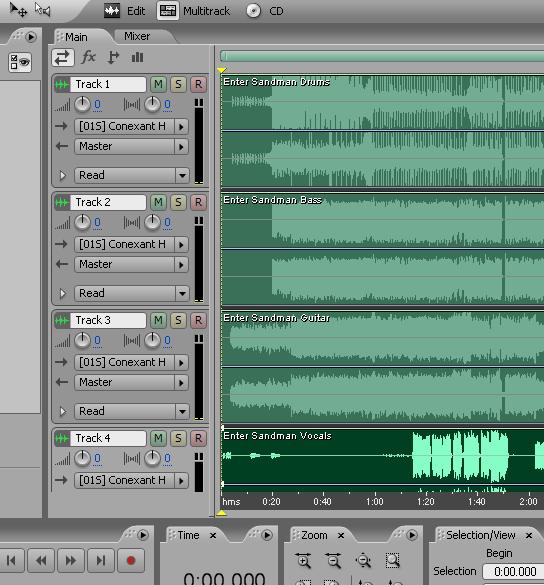544x585 pixels.
Task: Click the Record transport button
Action: pos(131,560)
